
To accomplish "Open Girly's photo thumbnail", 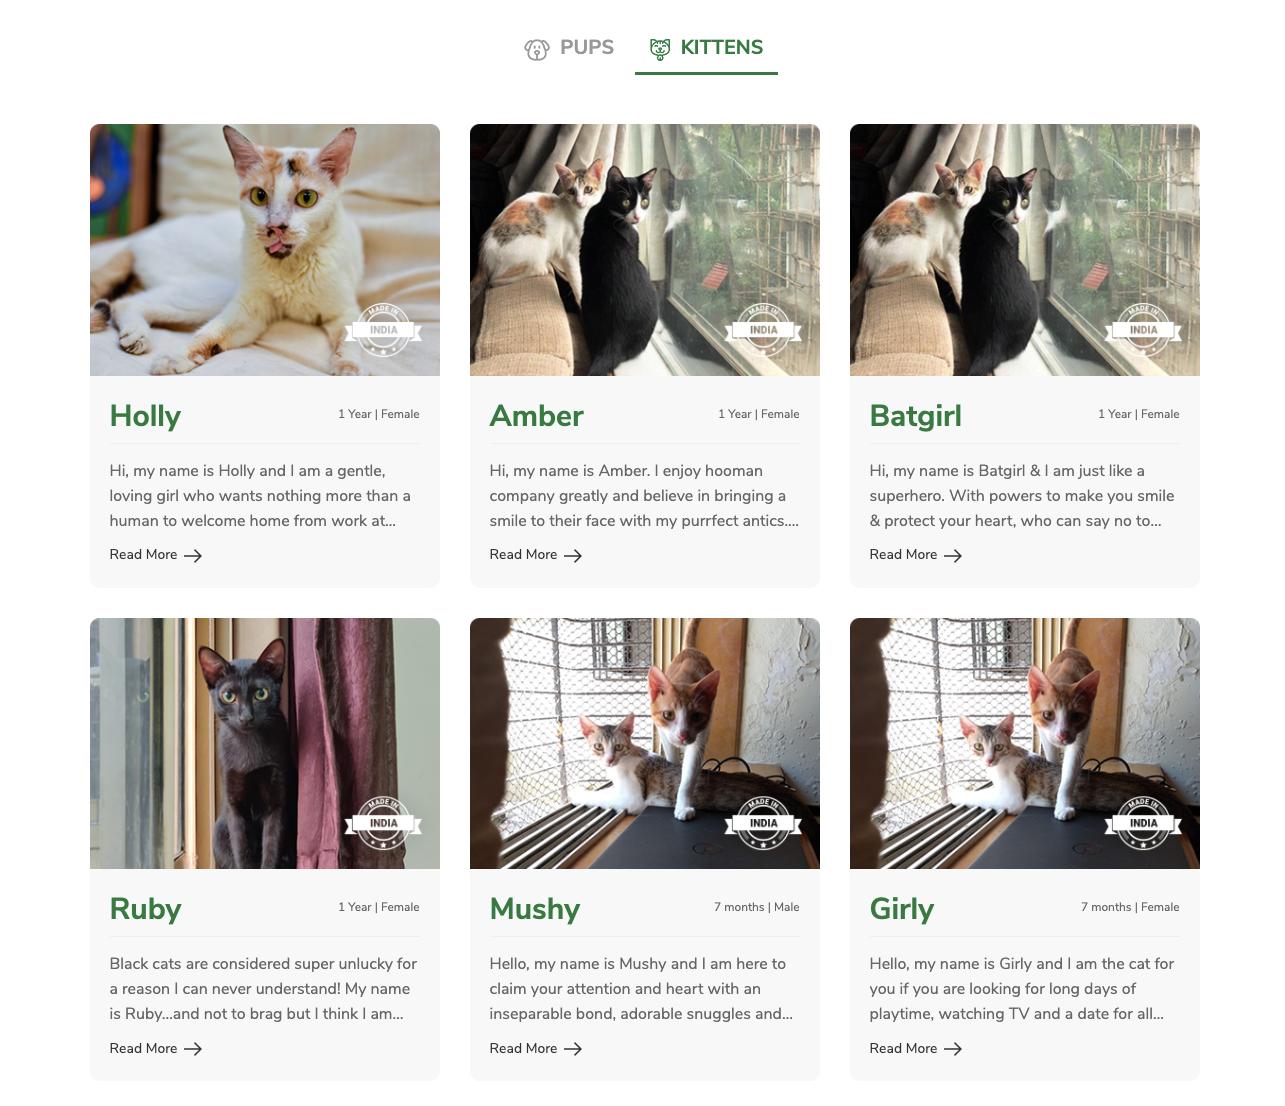I will 1025,743.
